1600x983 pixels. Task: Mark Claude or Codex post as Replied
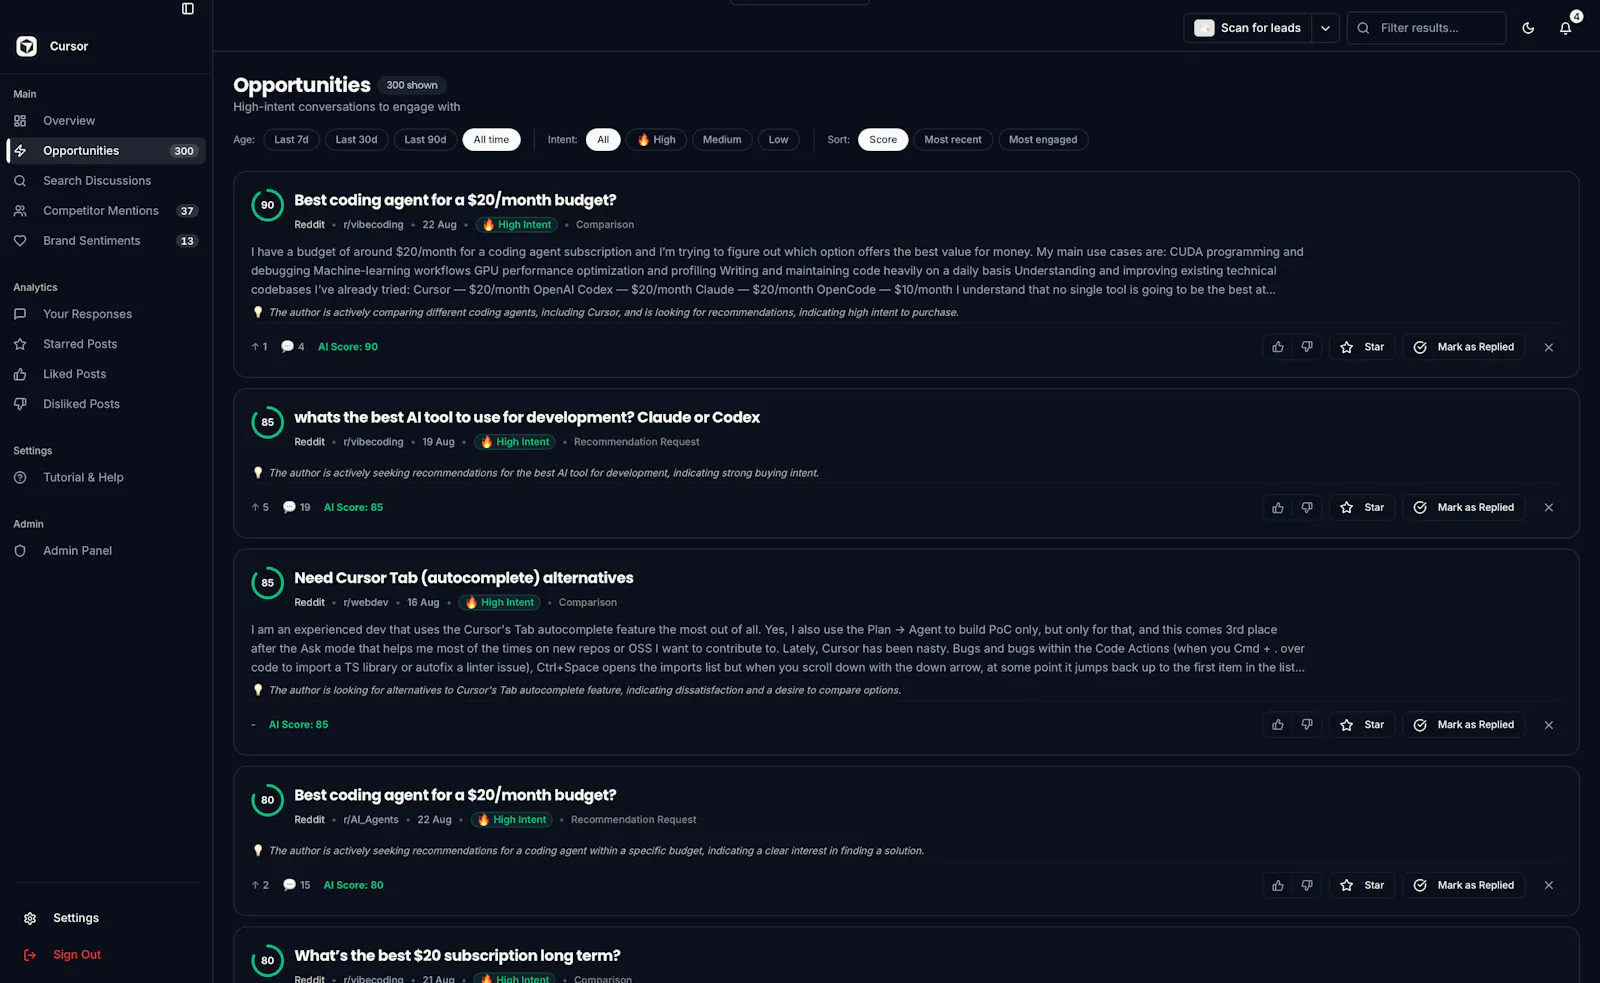point(1464,508)
